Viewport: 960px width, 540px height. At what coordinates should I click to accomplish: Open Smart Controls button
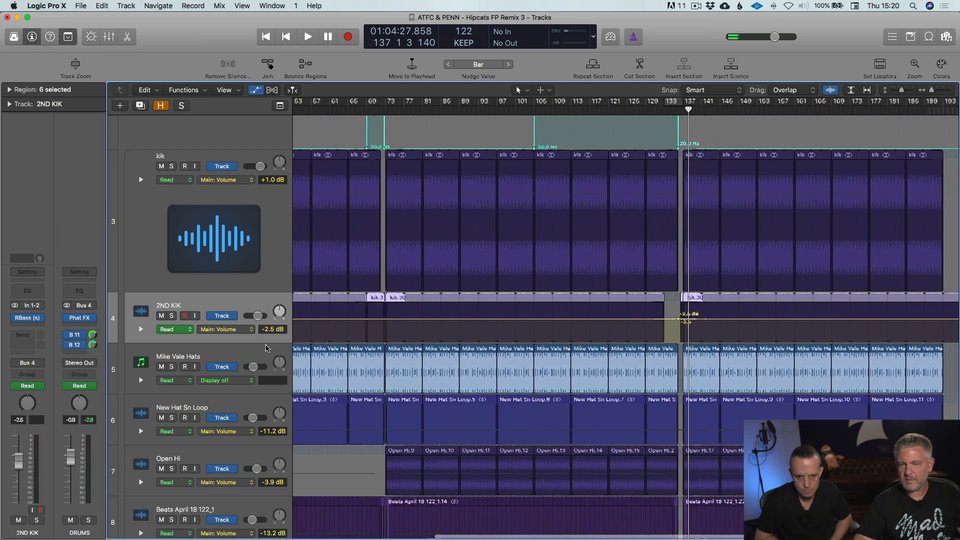pos(91,37)
